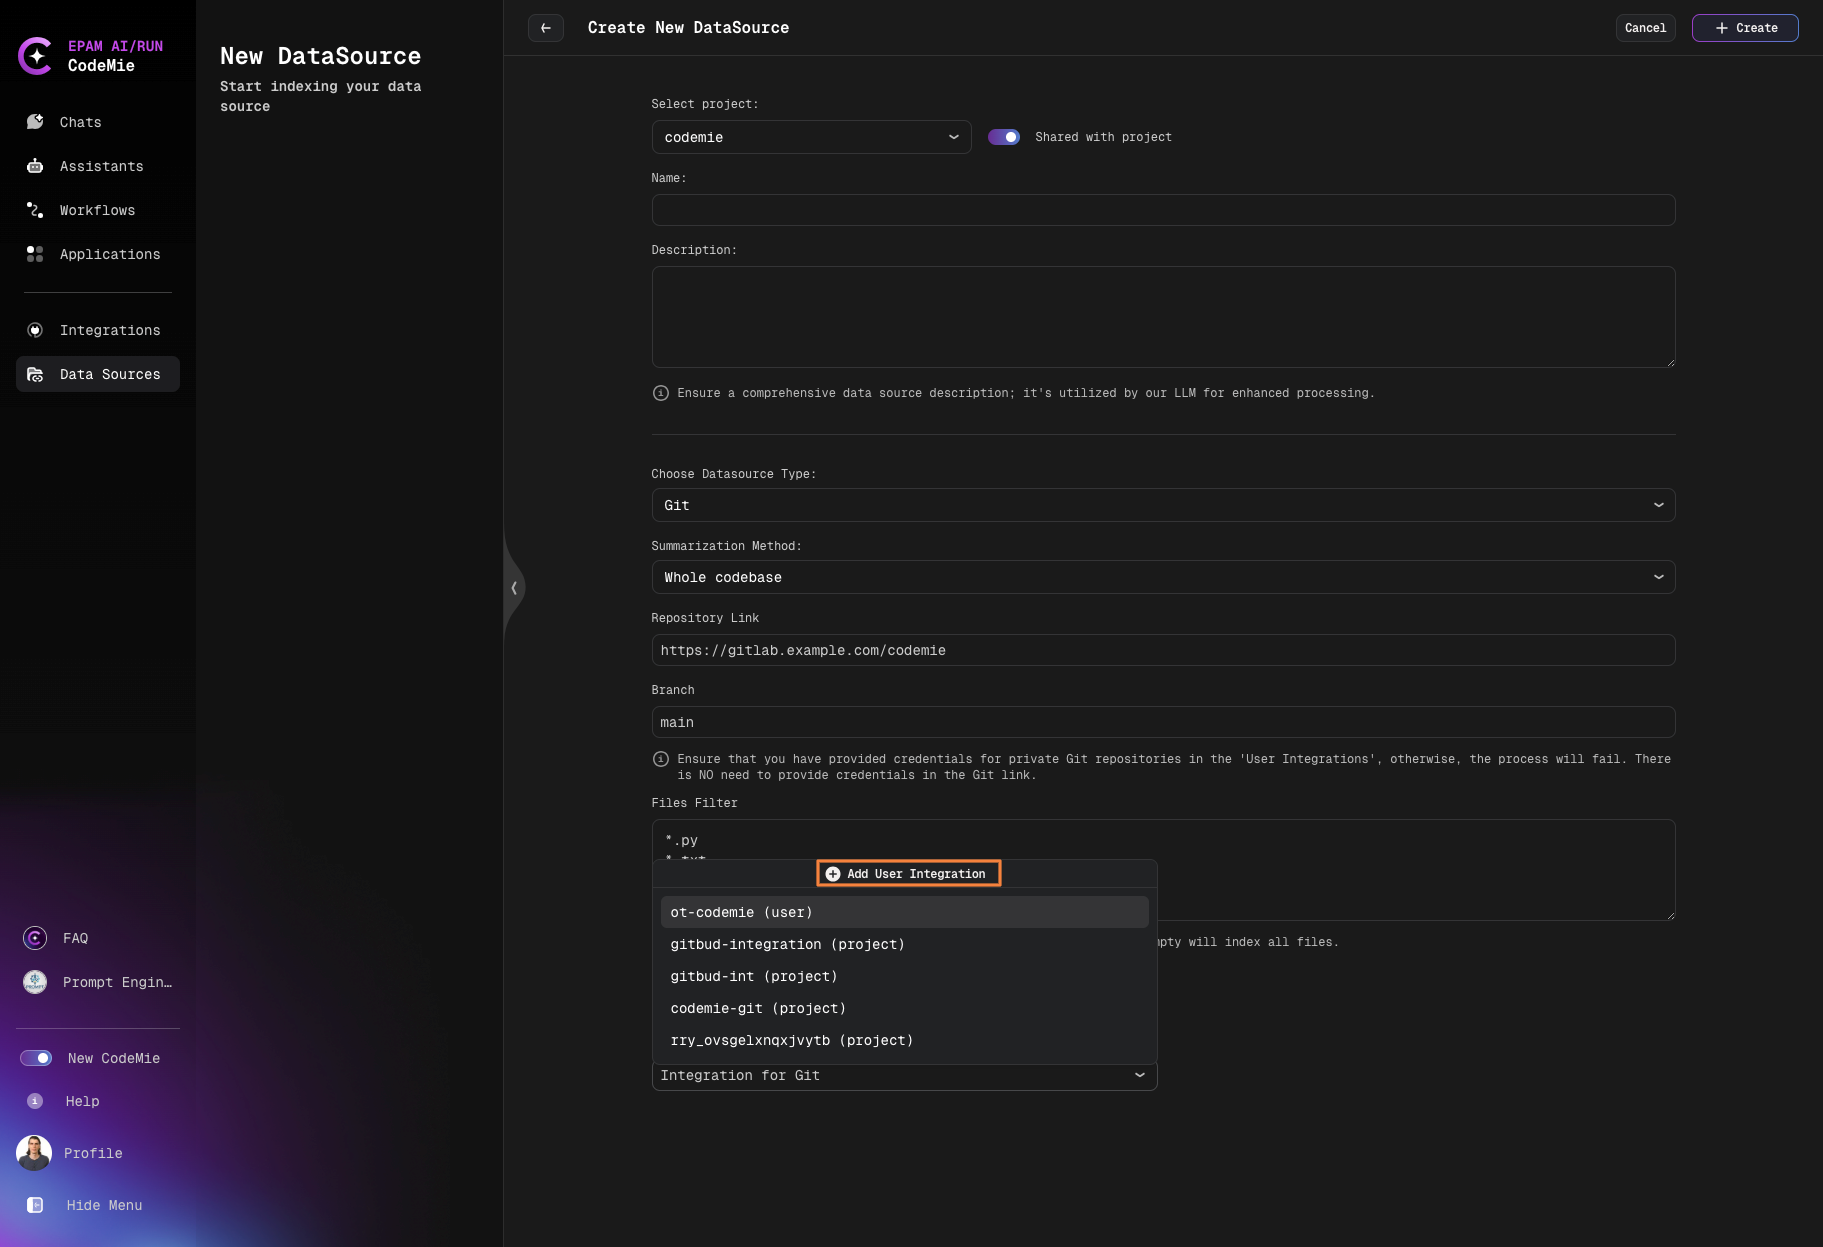Open the project selection dropdown
The height and width of the screenshot is (1247, 1823).
pos(811,137)
